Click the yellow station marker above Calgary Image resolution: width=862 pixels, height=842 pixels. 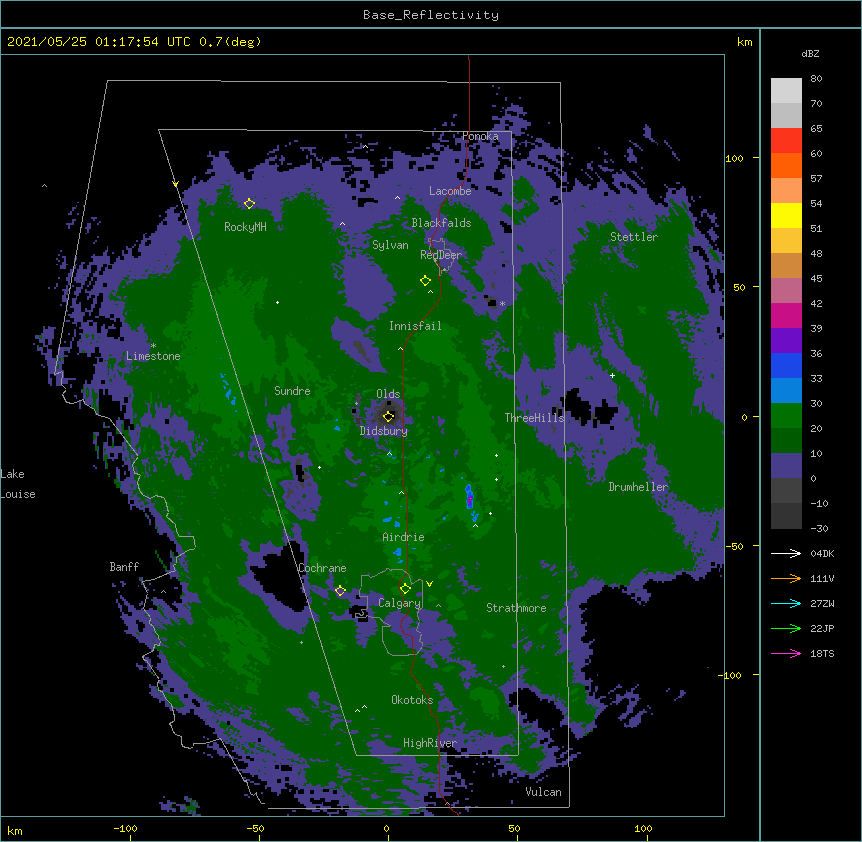(x=405, y=589)
